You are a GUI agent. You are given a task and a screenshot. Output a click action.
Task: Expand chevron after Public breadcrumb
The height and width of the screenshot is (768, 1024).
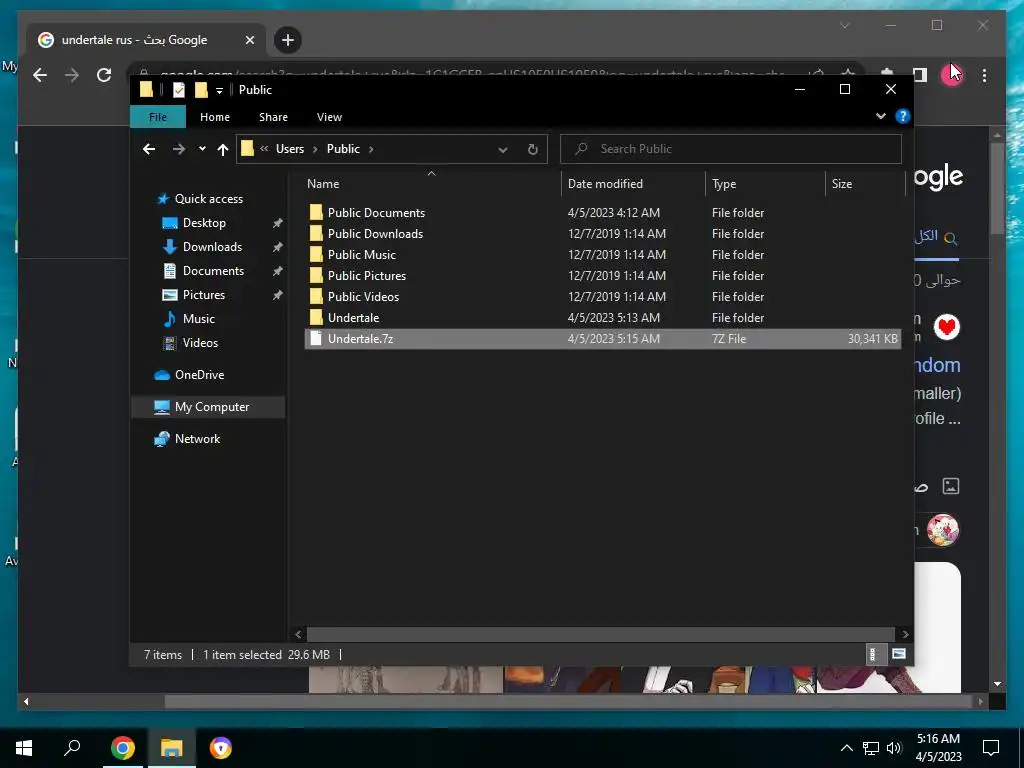coord(371,149)
